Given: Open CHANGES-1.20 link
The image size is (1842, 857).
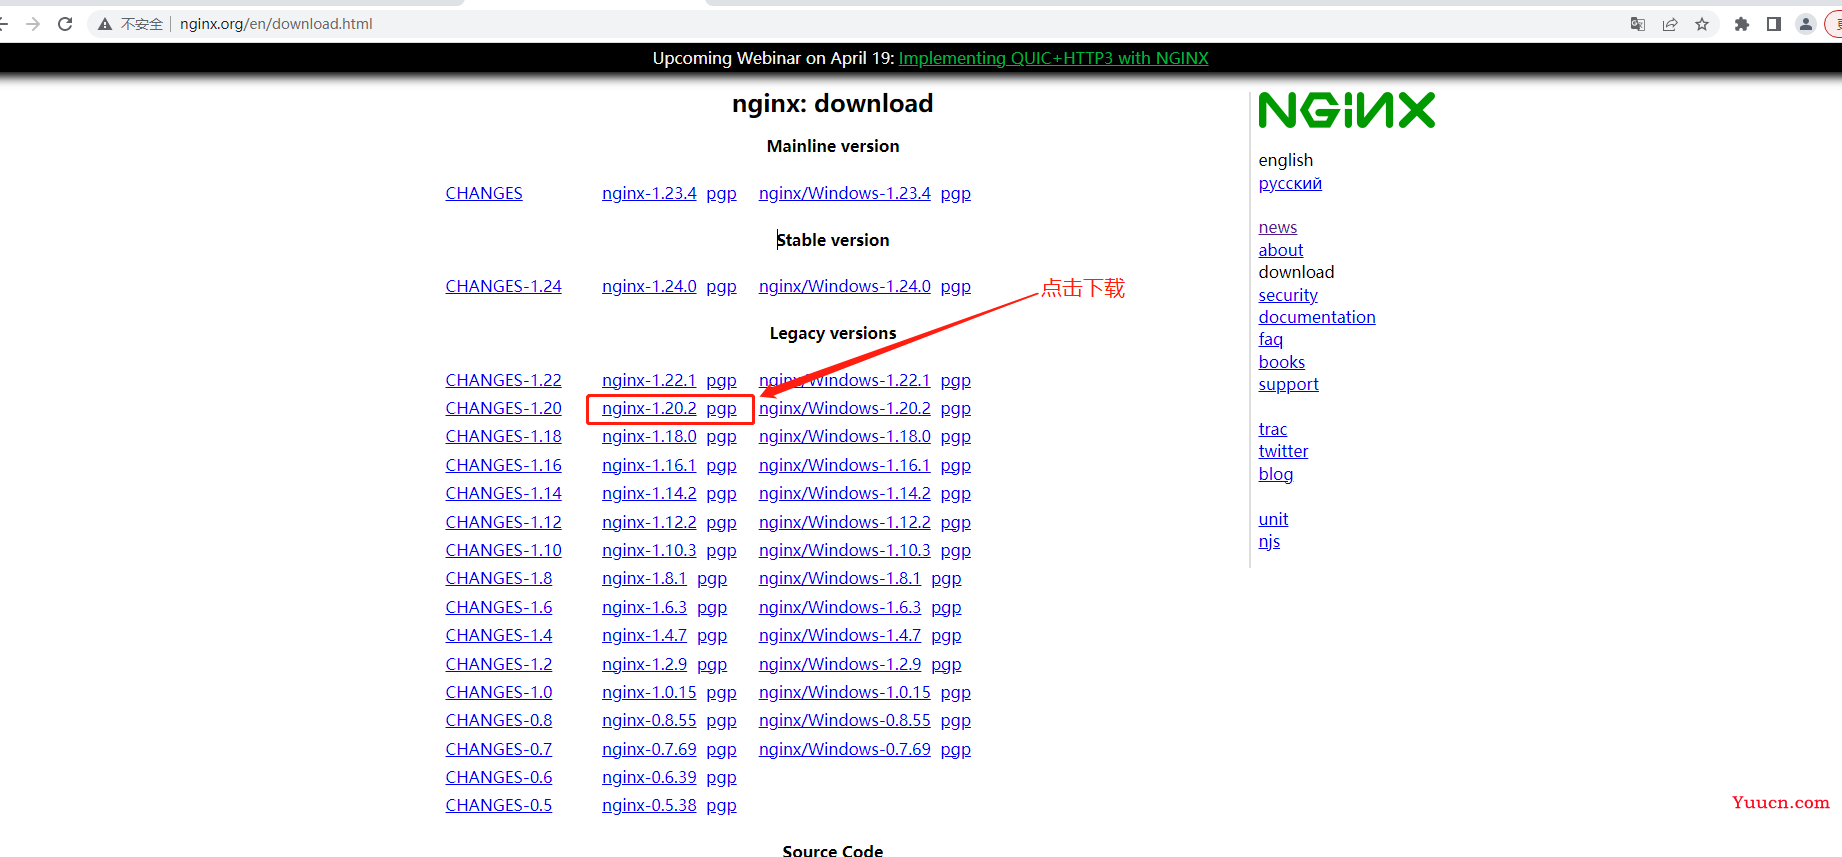Looking at the screenshot, I should [x=504, y=408].
